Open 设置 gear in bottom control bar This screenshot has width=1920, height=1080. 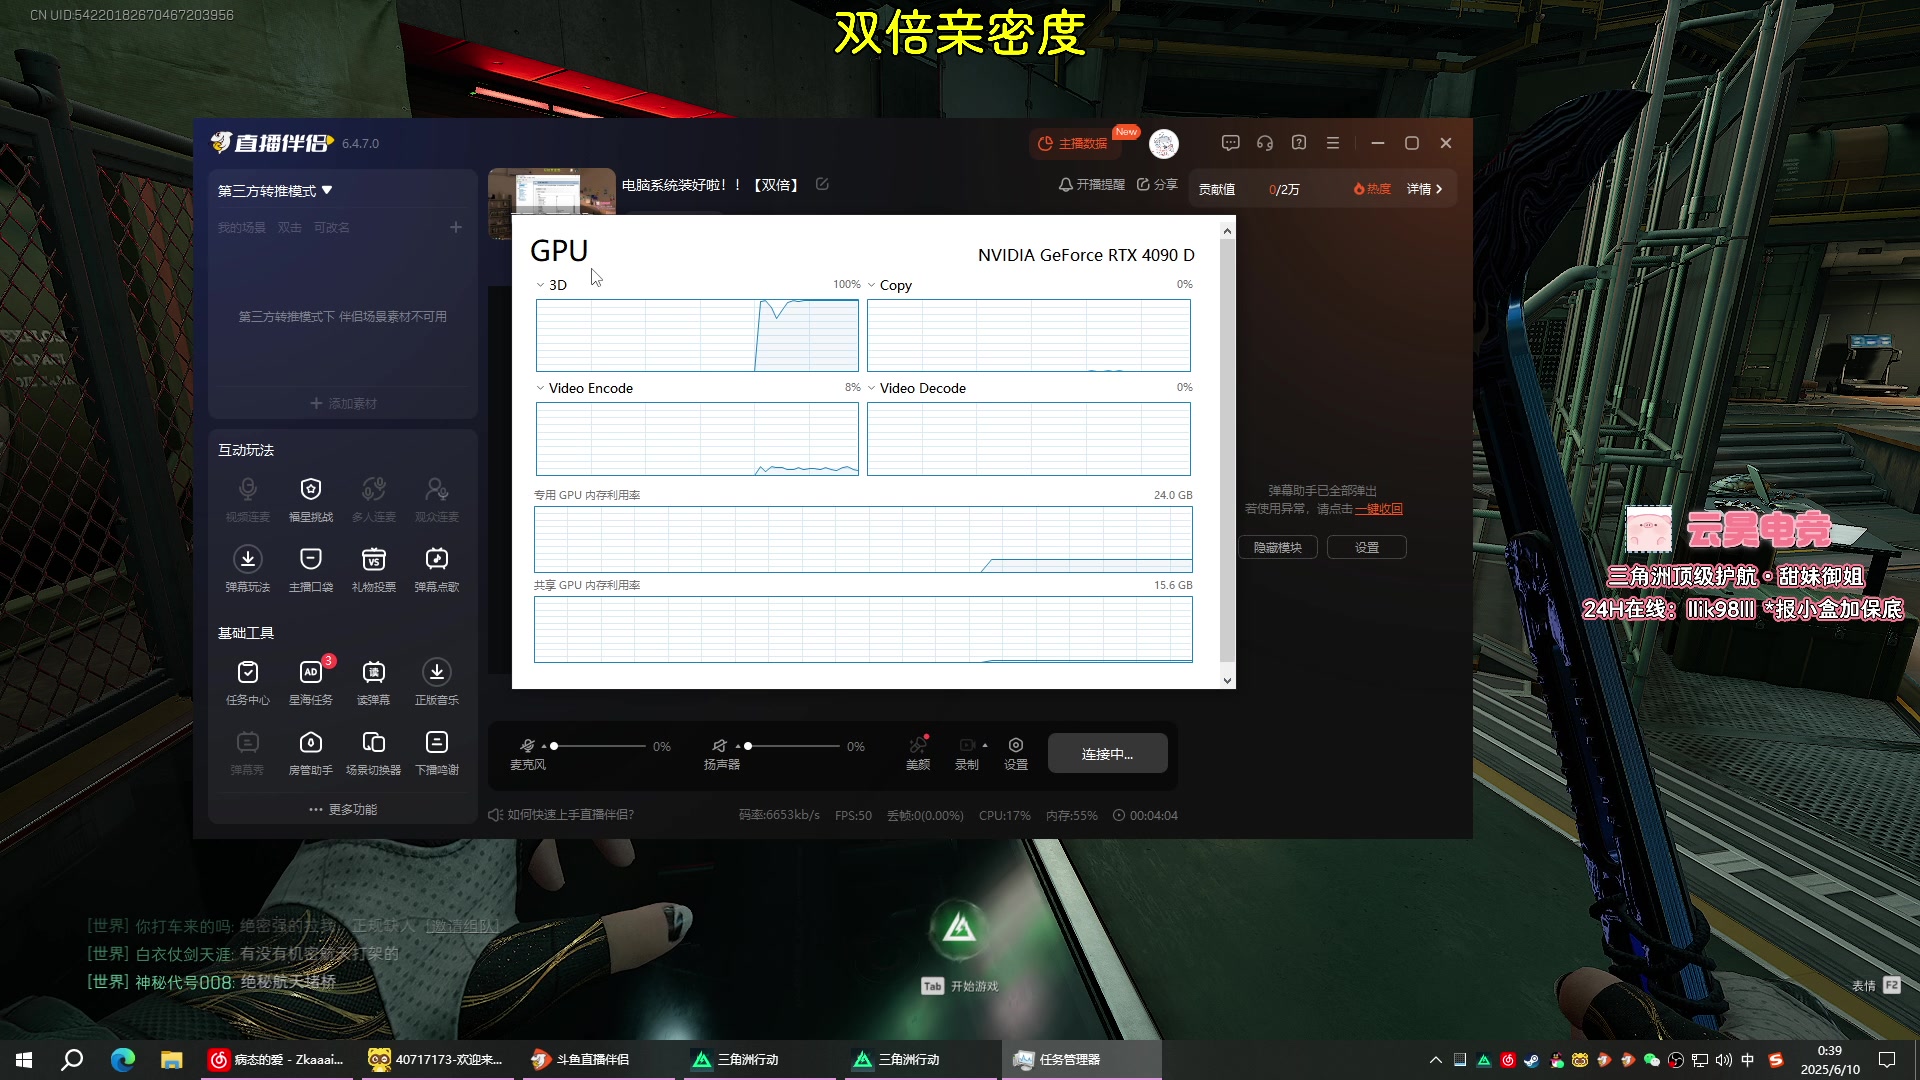coord(1016,753)
